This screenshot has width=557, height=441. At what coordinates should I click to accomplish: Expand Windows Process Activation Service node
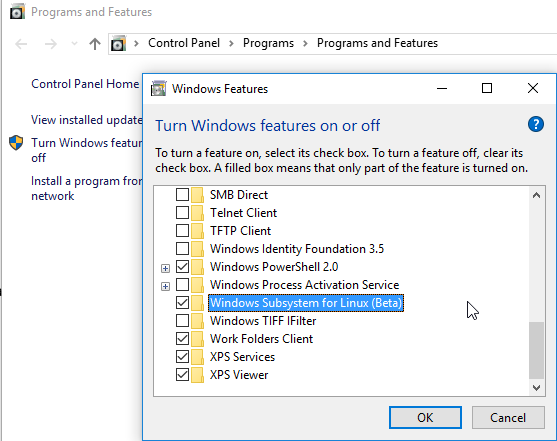click(x=165, y=286)
